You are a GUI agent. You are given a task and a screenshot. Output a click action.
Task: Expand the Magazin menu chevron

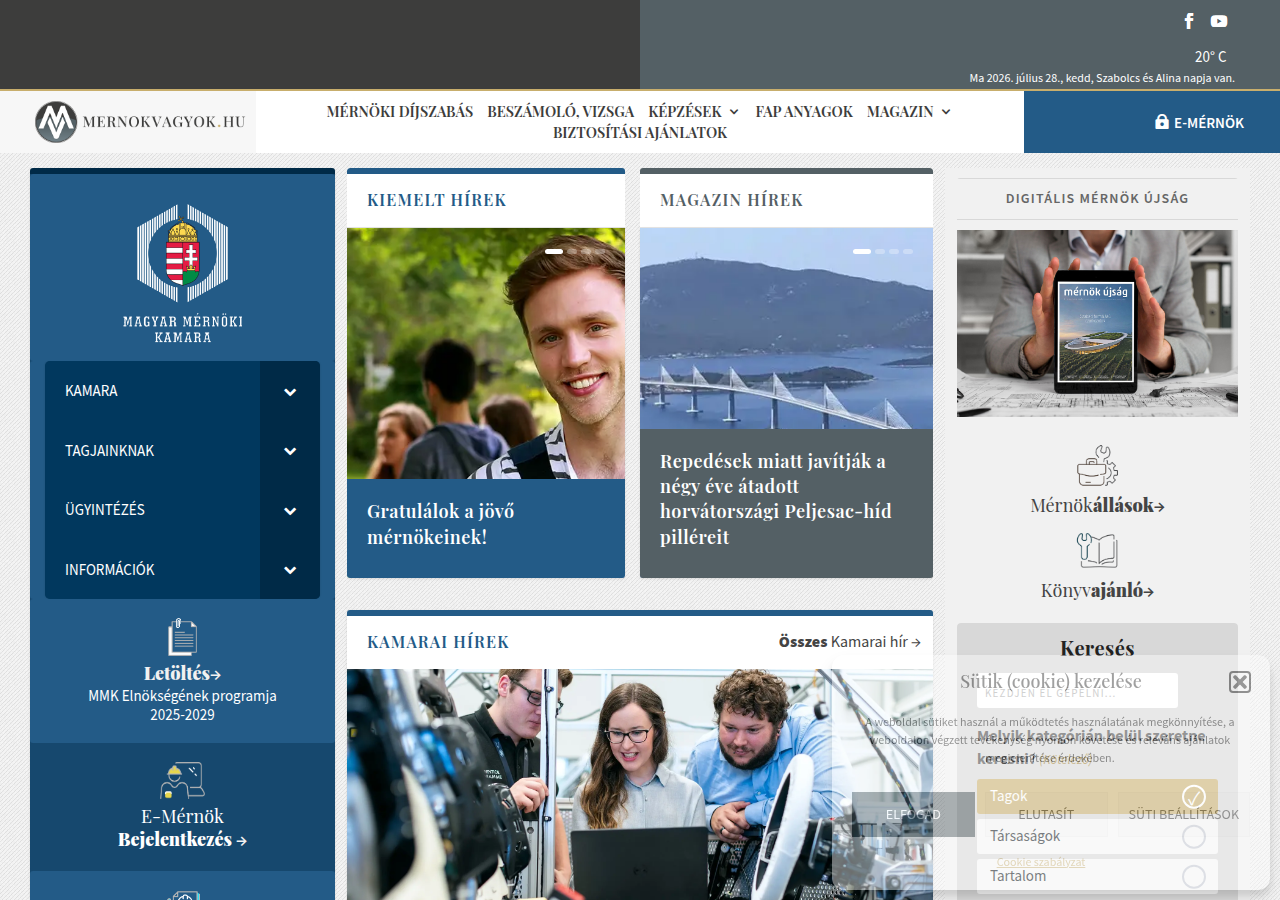coord(946,112)
